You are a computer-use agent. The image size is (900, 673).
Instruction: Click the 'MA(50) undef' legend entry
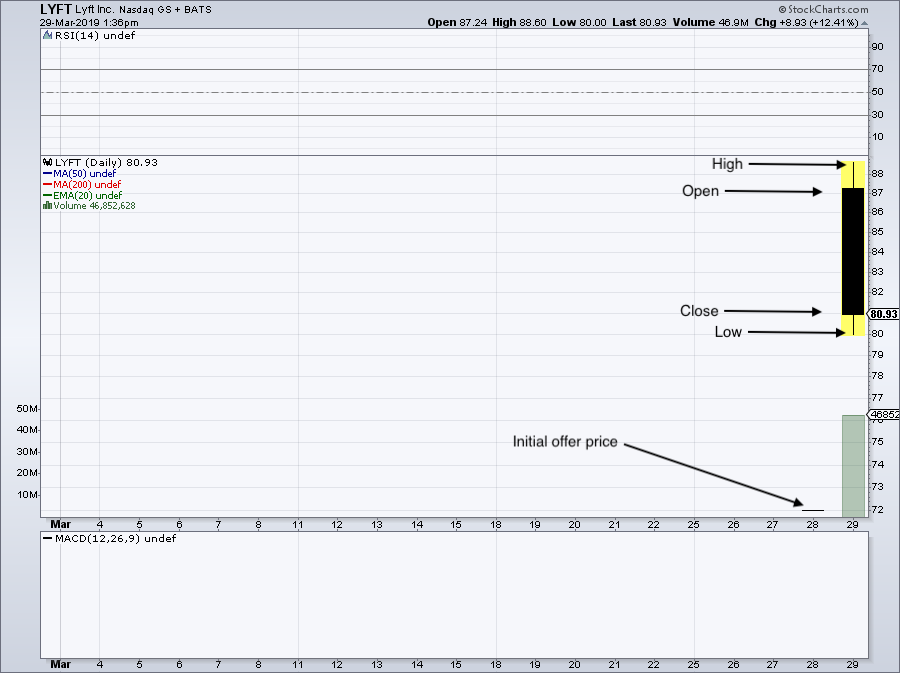84,173
